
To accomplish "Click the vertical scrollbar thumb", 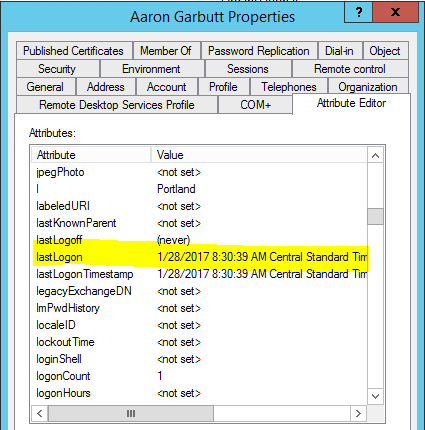I will tap(375, 217).
